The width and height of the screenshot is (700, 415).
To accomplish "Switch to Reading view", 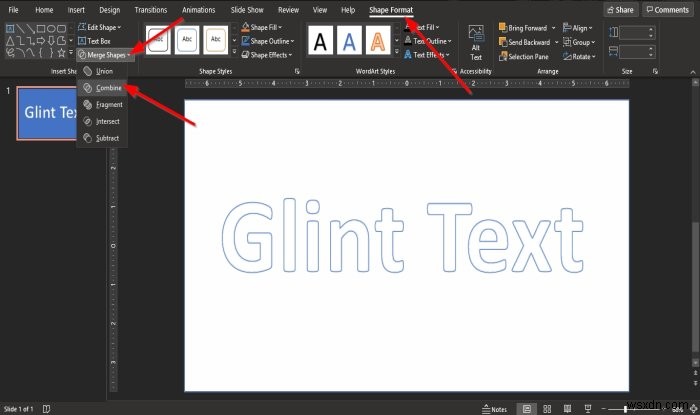I will point(567,409).
